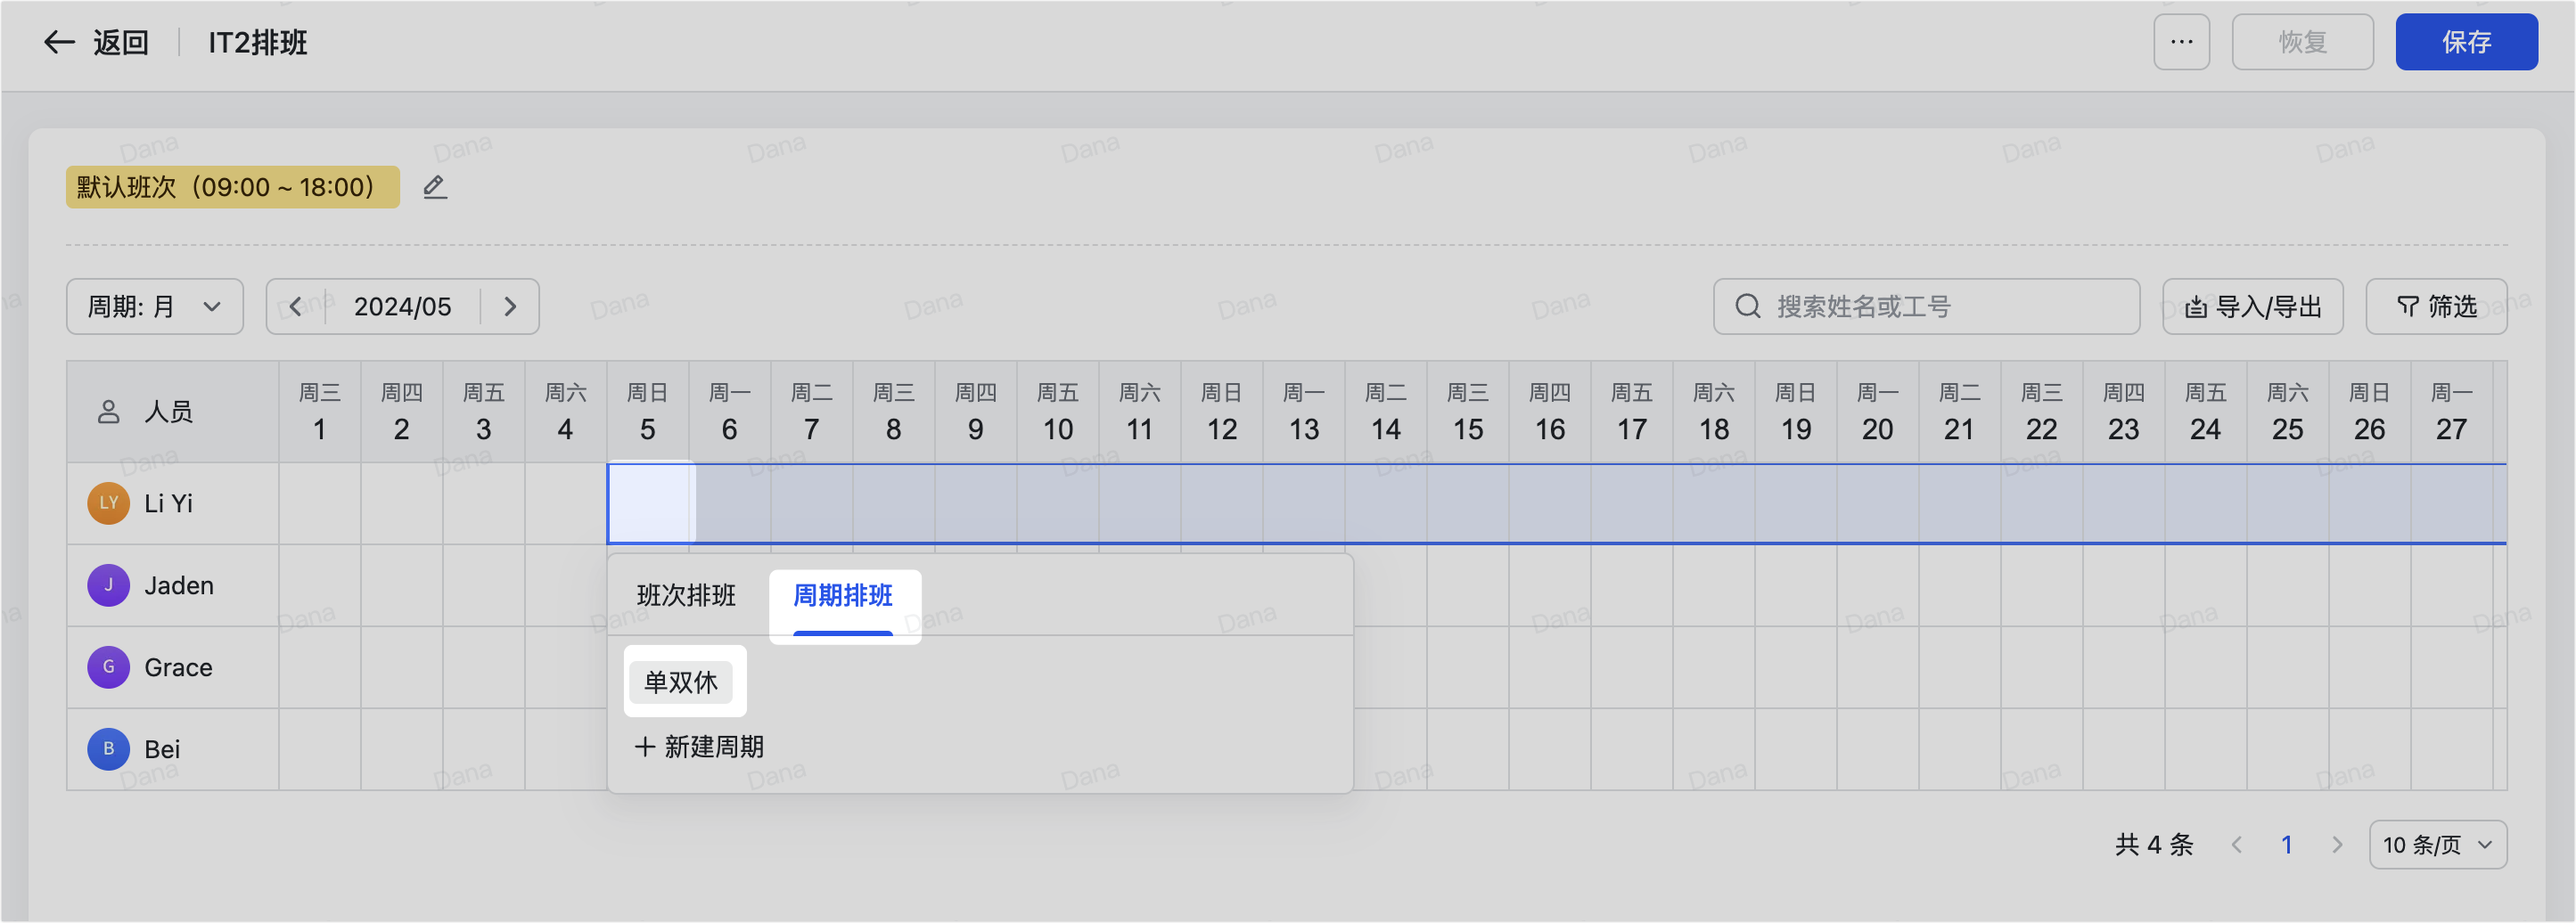Click Jaden's purple avatar icon
The image size is (2576, 923).
tap(109, 585)
